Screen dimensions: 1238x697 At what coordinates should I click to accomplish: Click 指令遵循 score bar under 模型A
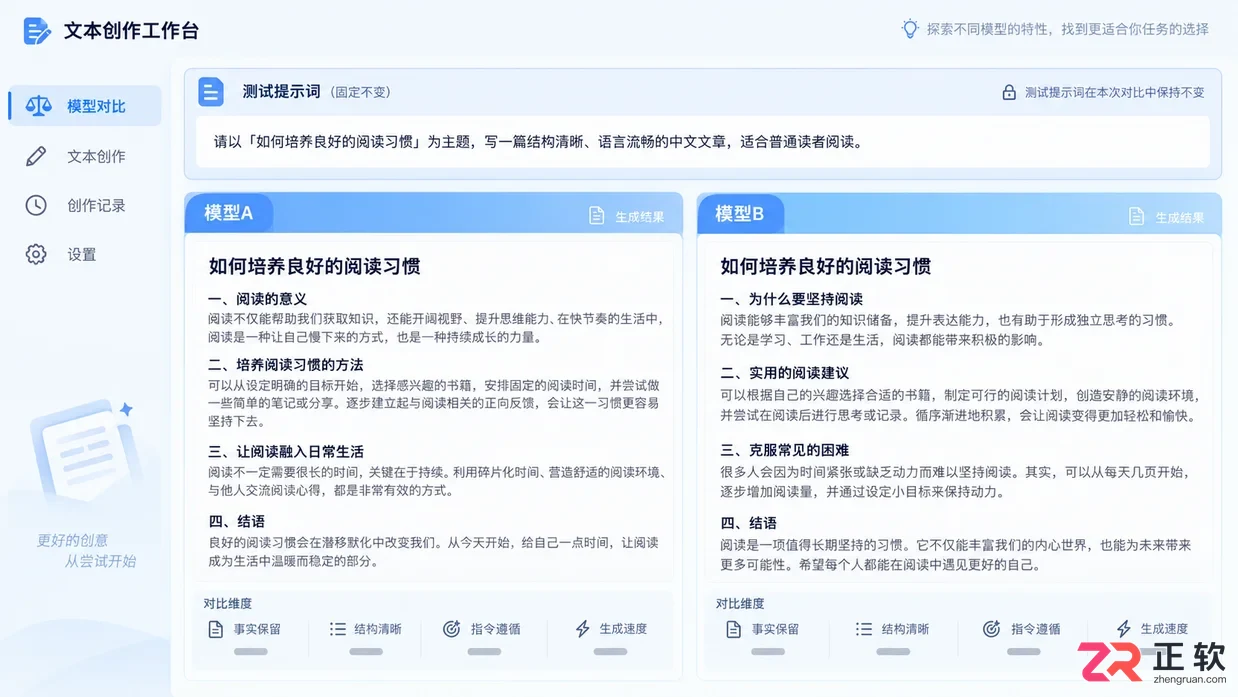pos(484,651)
